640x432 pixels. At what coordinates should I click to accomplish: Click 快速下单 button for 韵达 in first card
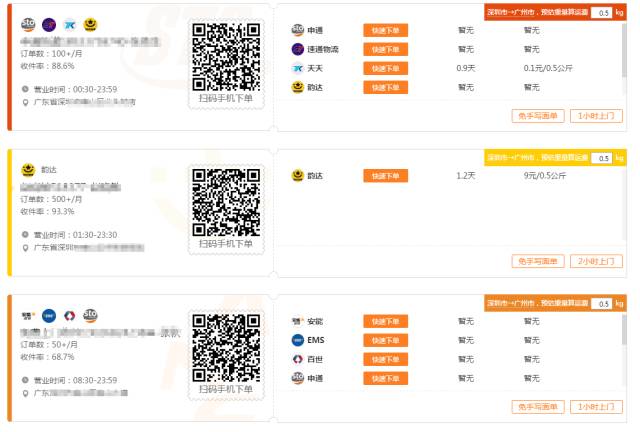385,87
